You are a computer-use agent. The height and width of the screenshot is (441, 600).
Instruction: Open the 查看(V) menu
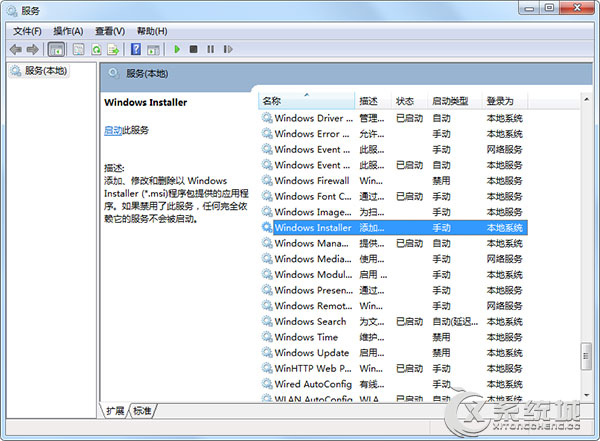click(110, 31)
